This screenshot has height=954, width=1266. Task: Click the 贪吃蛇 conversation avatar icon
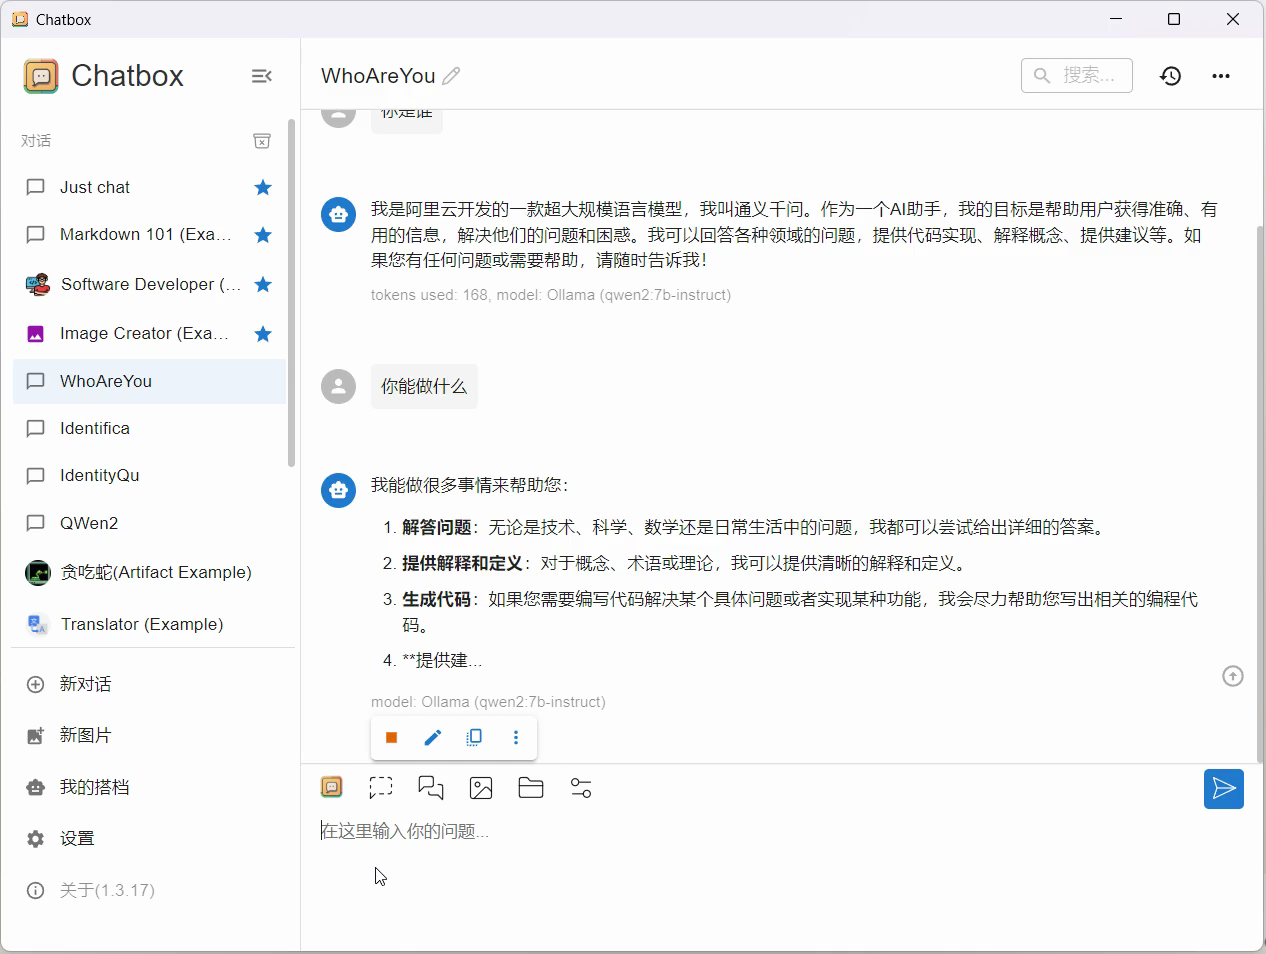(37, 572)
